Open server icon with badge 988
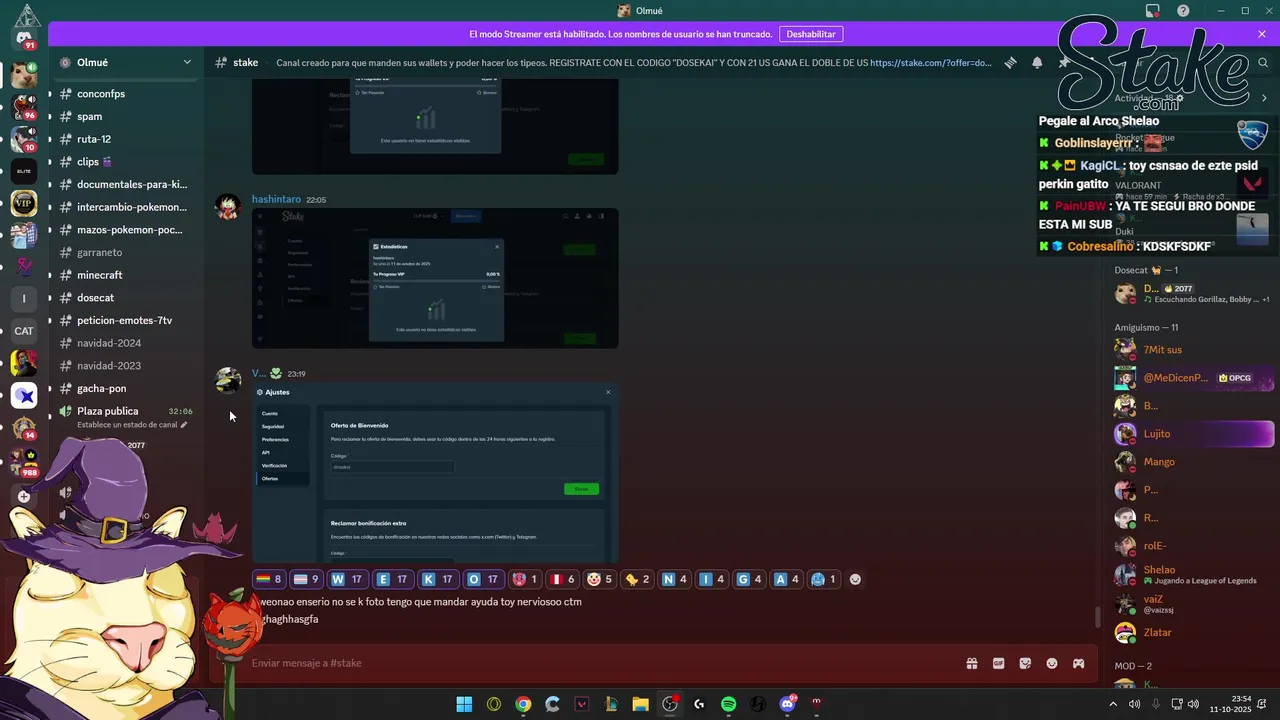The image size is (1280, 720). 24,463
